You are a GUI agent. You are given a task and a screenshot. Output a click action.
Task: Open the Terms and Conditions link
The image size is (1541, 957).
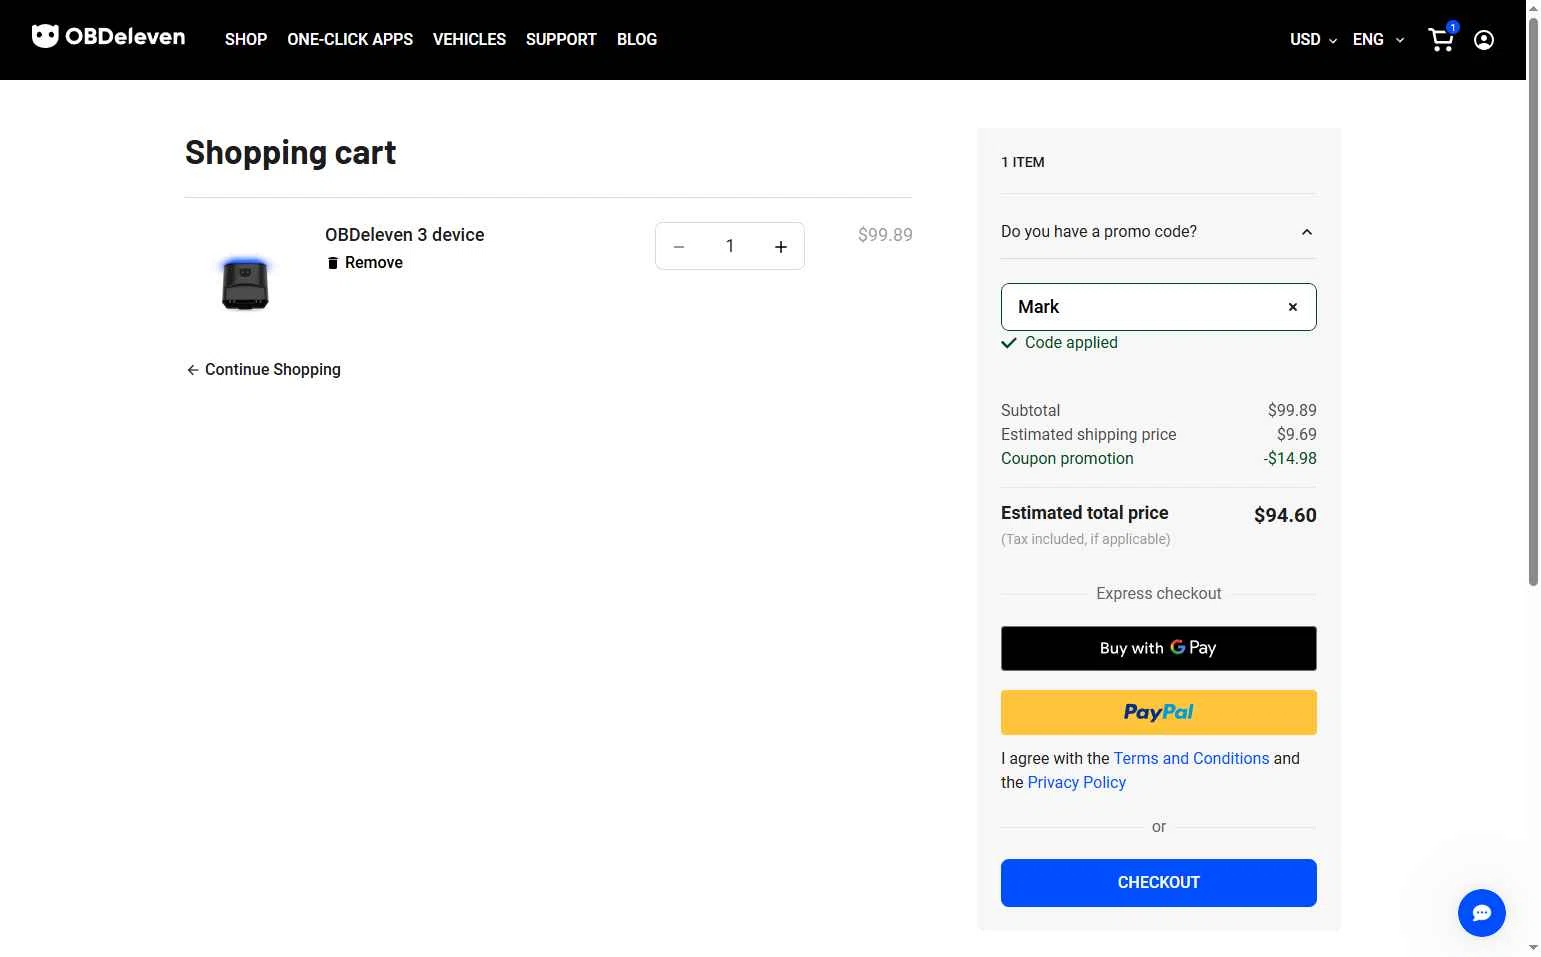tap(1191, 758)
